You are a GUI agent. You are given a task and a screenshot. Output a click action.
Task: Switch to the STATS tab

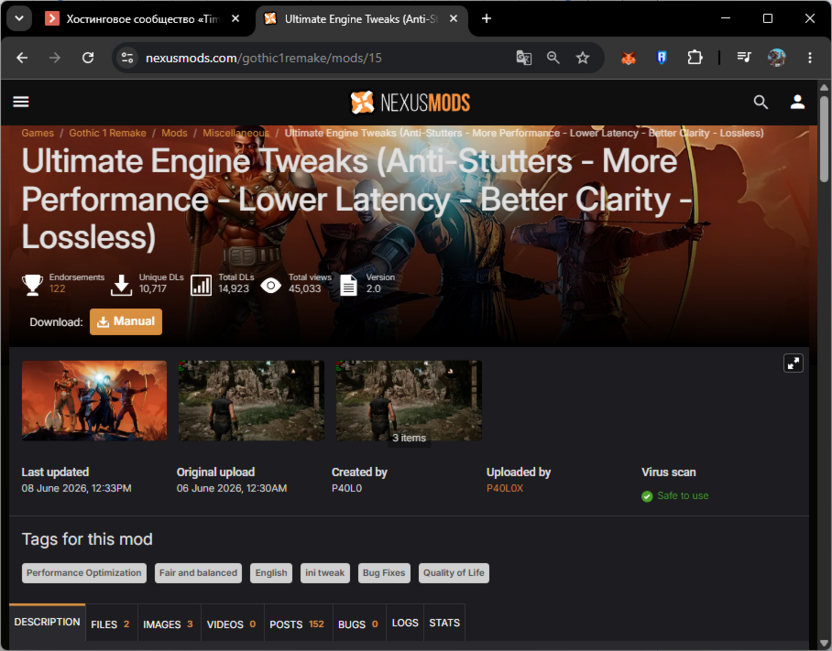445,623
